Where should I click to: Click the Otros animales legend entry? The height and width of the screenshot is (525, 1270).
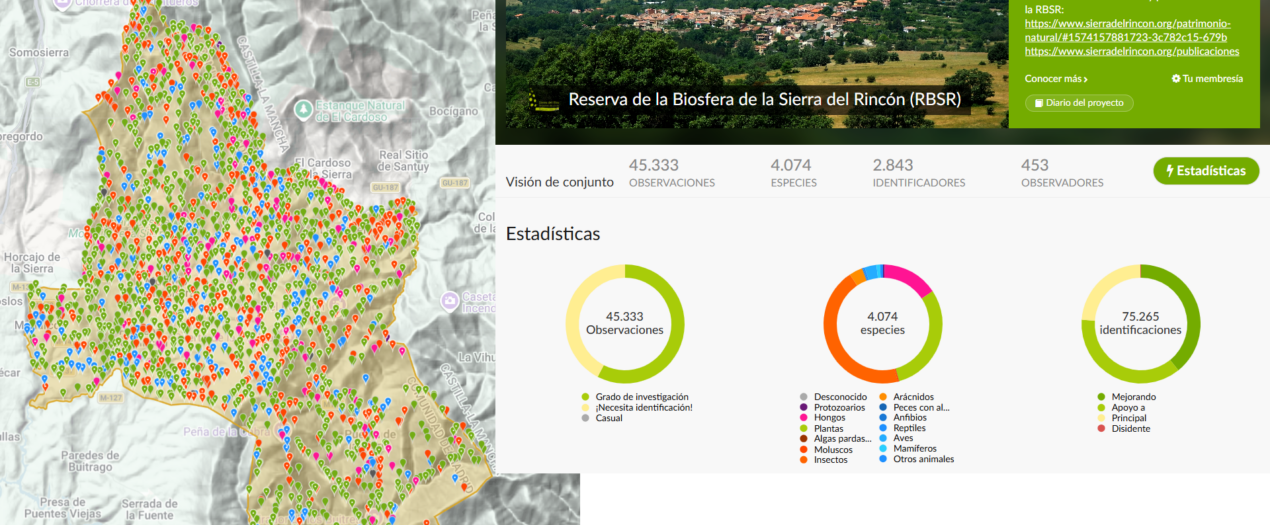click(916, 459)
